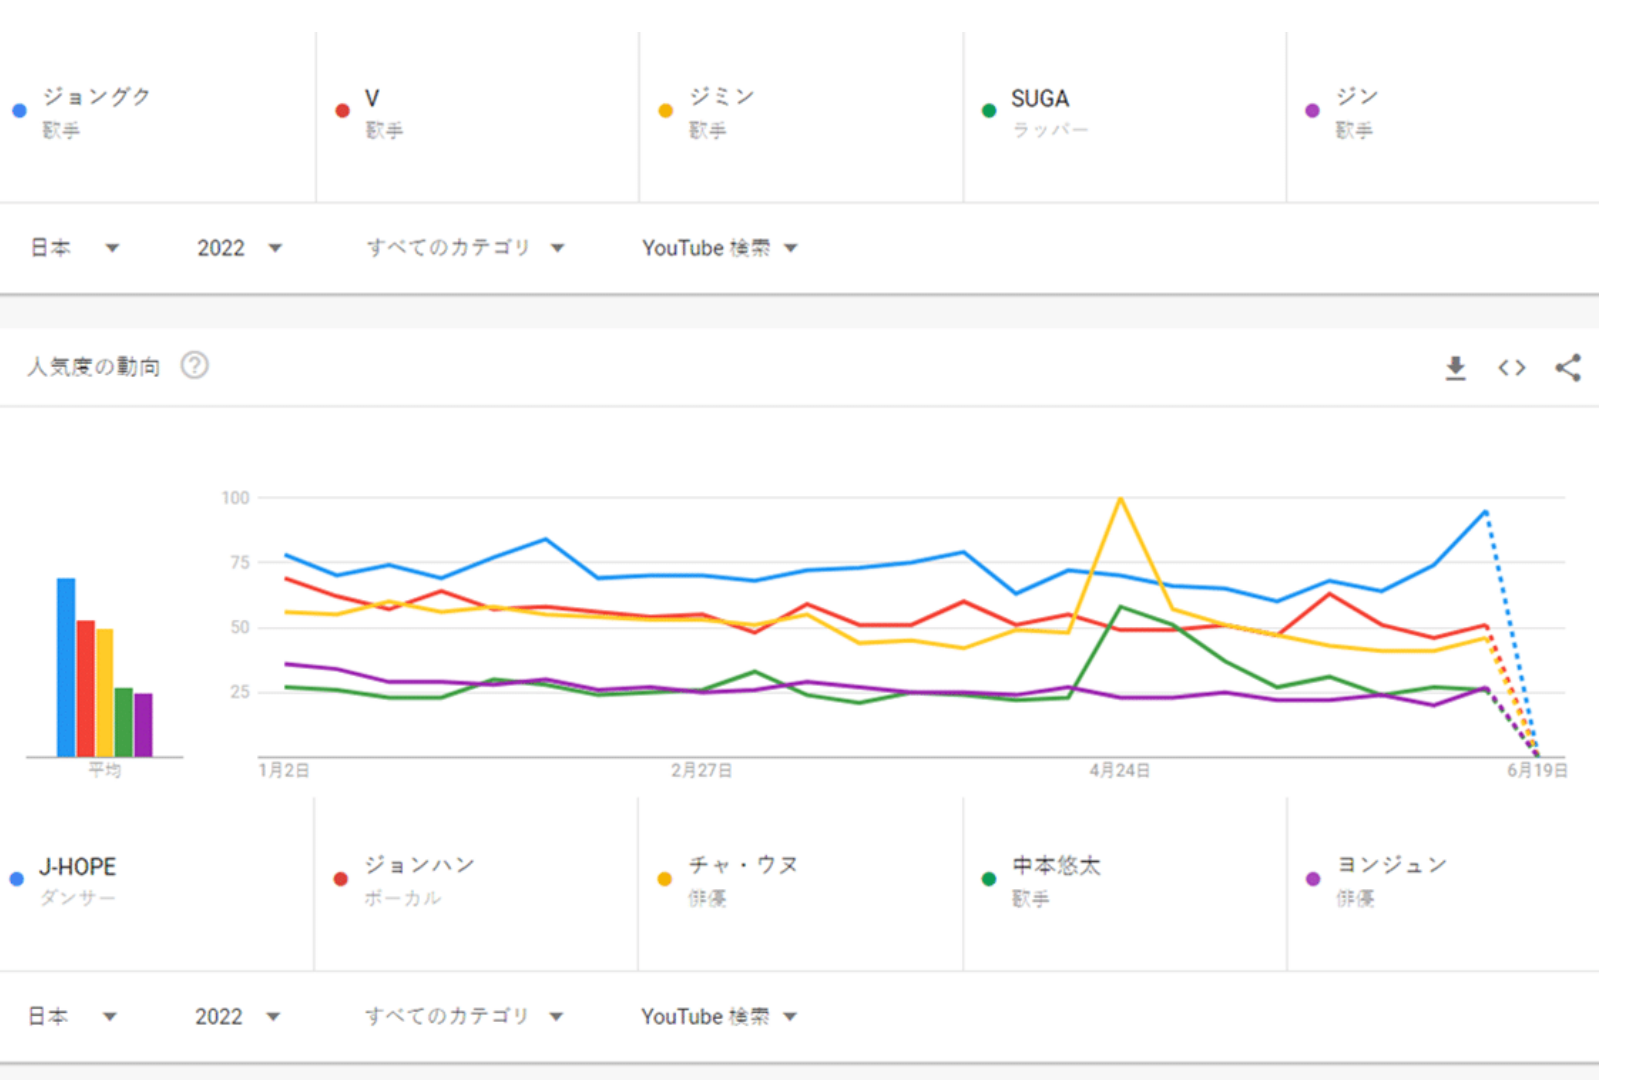This screenshot has height=1080, width=1633.
Task: Click the download CSV icon
Action: tap(1456, 368)
